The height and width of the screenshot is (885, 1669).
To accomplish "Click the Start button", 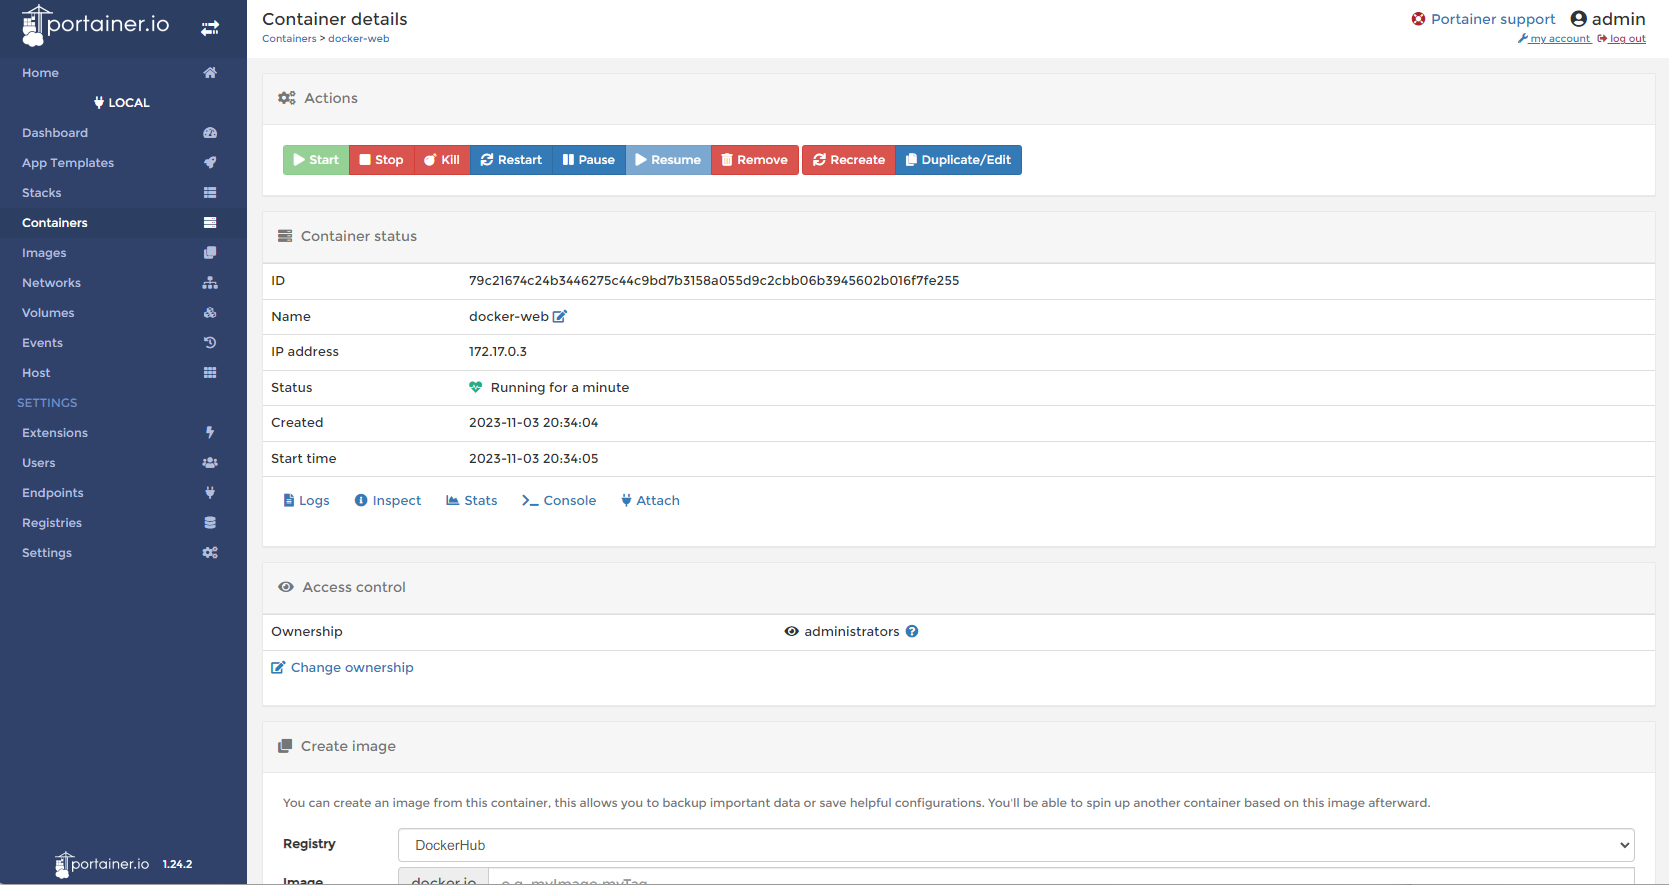I will point(316,160).
